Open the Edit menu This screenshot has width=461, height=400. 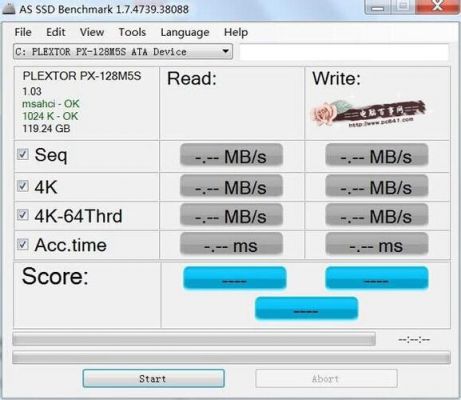click(56, 32)
